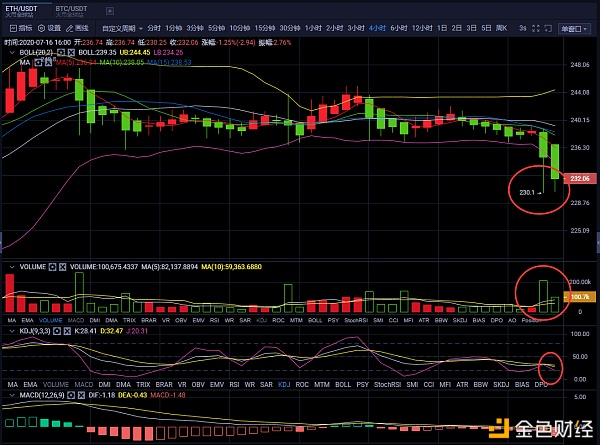Screen dimensions: 600x445
Task: Choose StochRSI in the VOLUME panel indicator strip
Action: coord(356,320)
